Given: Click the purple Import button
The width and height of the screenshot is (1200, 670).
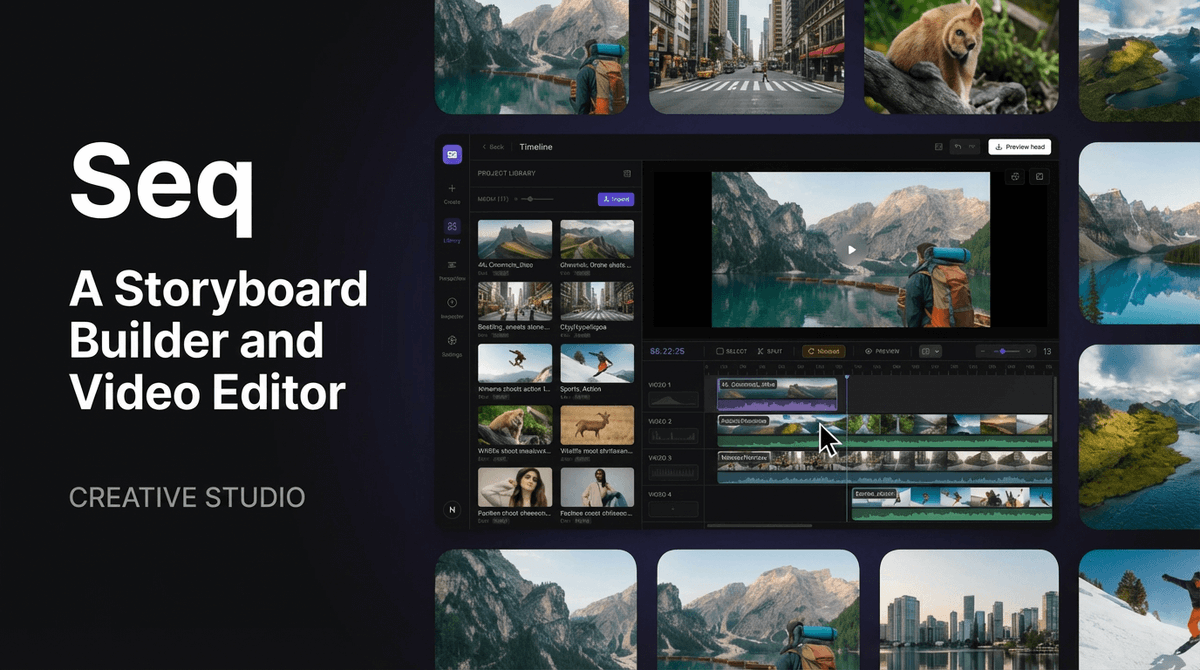Looking at the screenshot, I should coord(616,199).
